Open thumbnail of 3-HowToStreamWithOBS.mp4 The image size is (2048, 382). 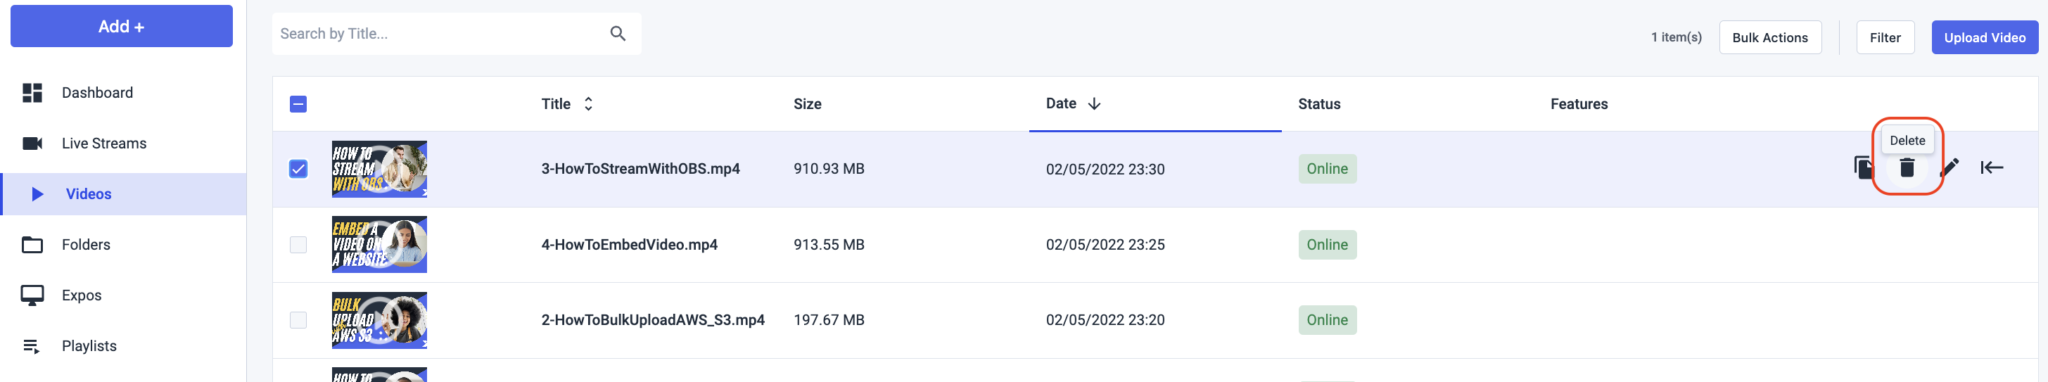coord(379,169)
